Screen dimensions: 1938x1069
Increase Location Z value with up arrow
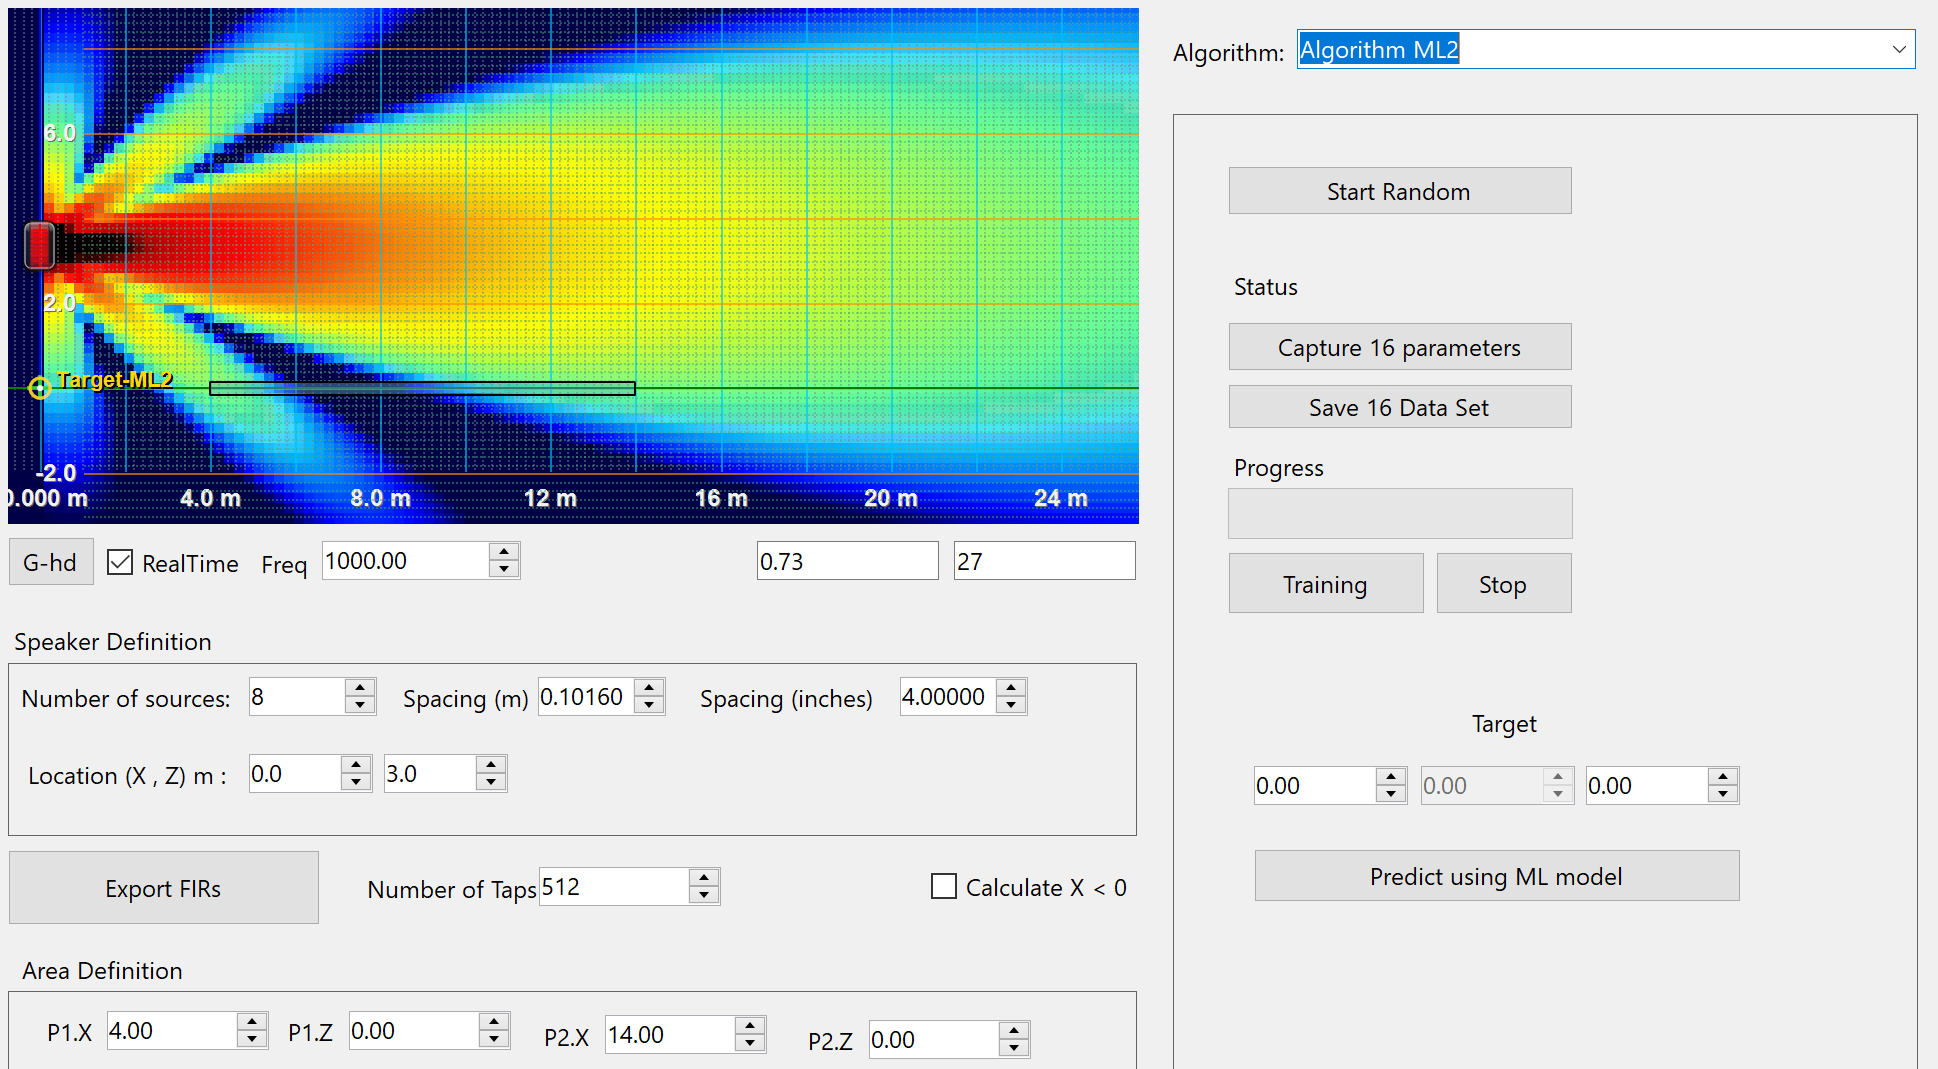coord(491,765)
